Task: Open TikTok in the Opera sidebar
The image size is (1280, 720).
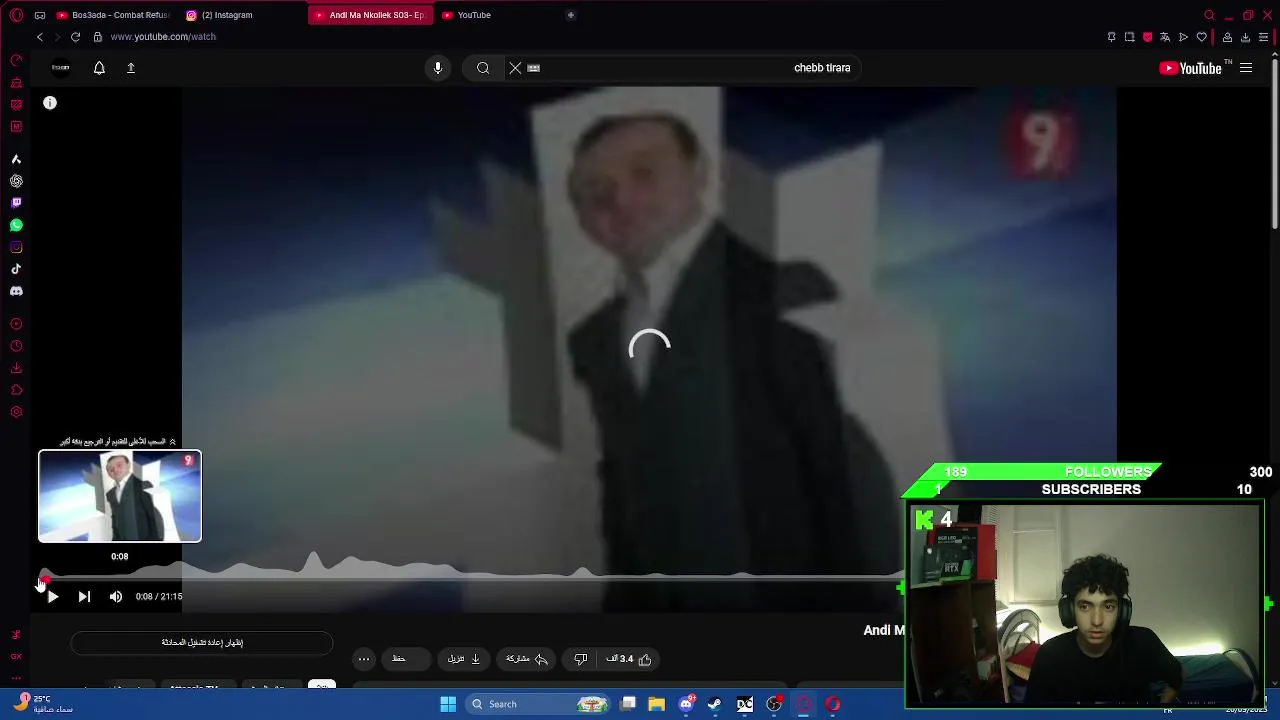Action: (16, 269)
